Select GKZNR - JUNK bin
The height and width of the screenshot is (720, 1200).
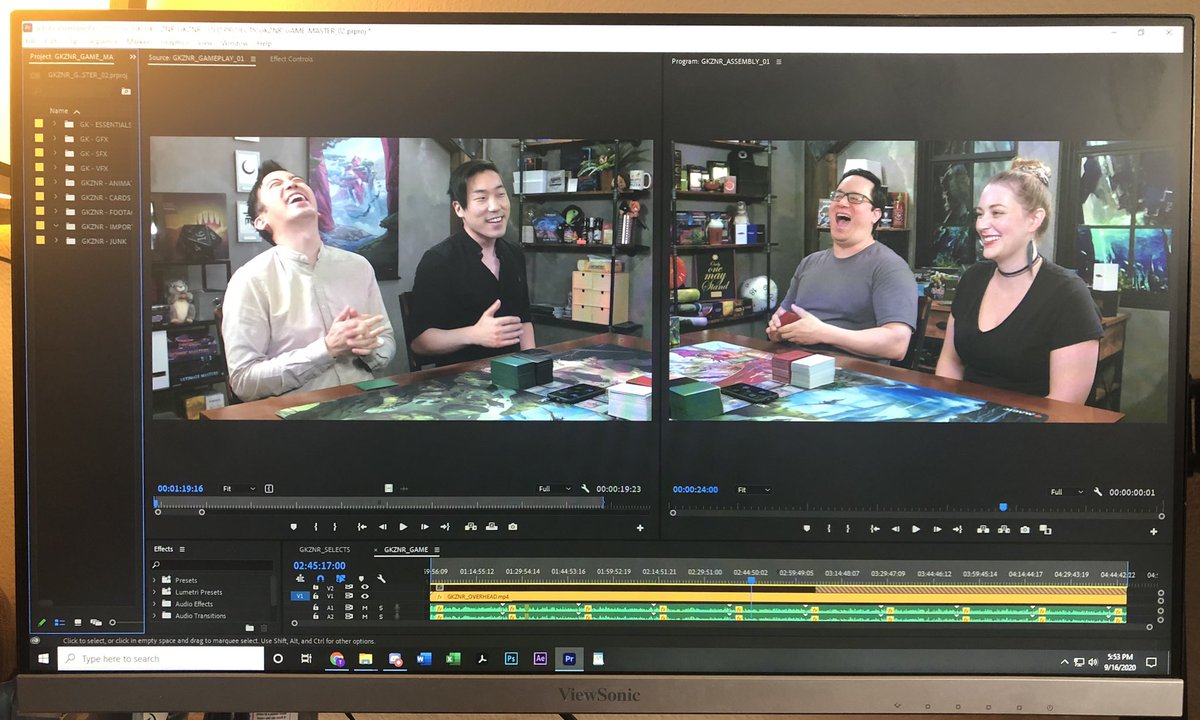pos(104,241)
